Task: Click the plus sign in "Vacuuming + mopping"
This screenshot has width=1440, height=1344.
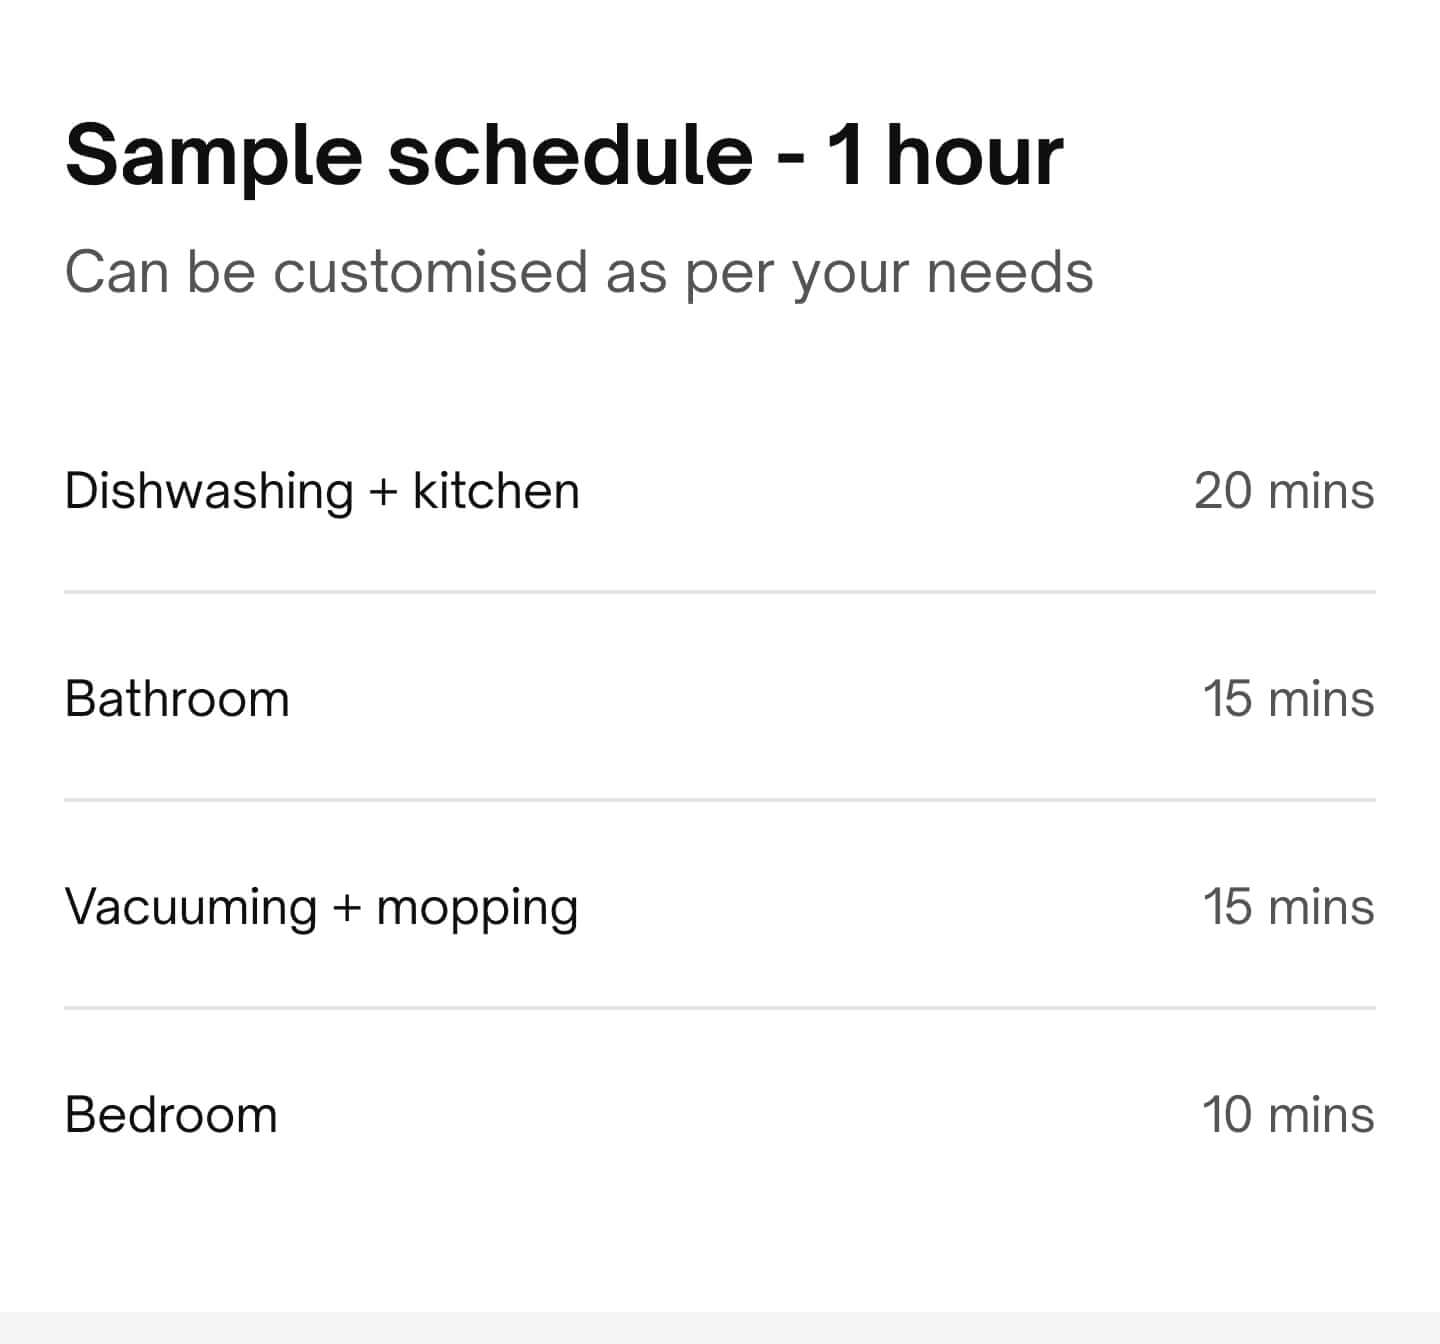Action: [346, 908]
